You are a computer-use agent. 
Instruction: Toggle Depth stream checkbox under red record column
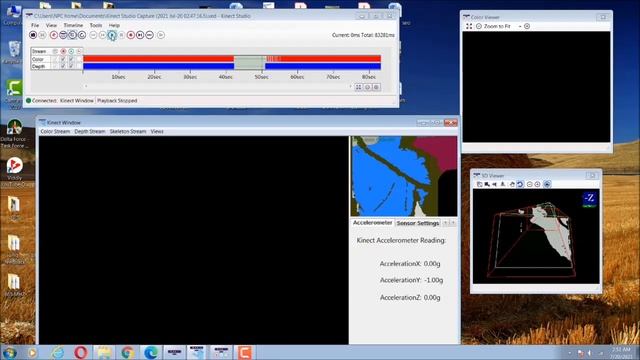coord(63,66)
